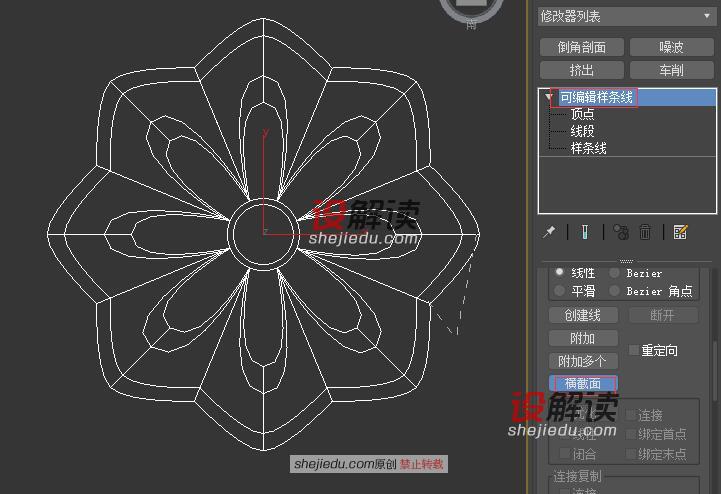
Task: Open the 修改器列表 dropdown
Action: click(x=626, y=17)
